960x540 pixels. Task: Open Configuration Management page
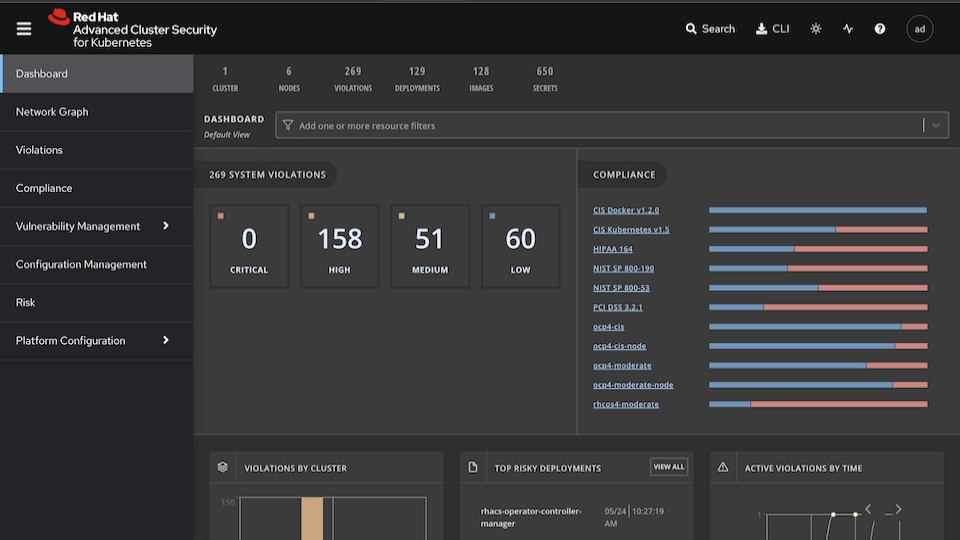(97, 264)
